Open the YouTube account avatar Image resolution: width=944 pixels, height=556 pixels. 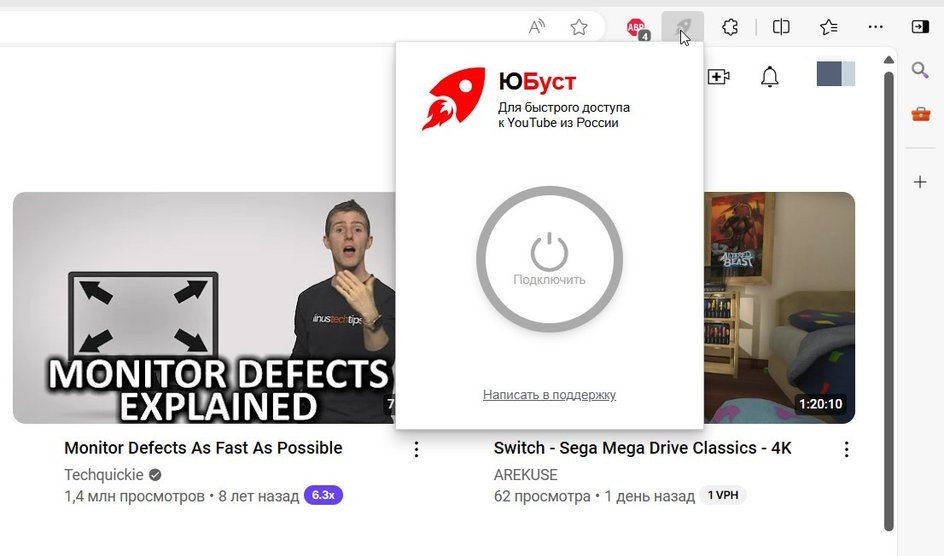point(836,74)
